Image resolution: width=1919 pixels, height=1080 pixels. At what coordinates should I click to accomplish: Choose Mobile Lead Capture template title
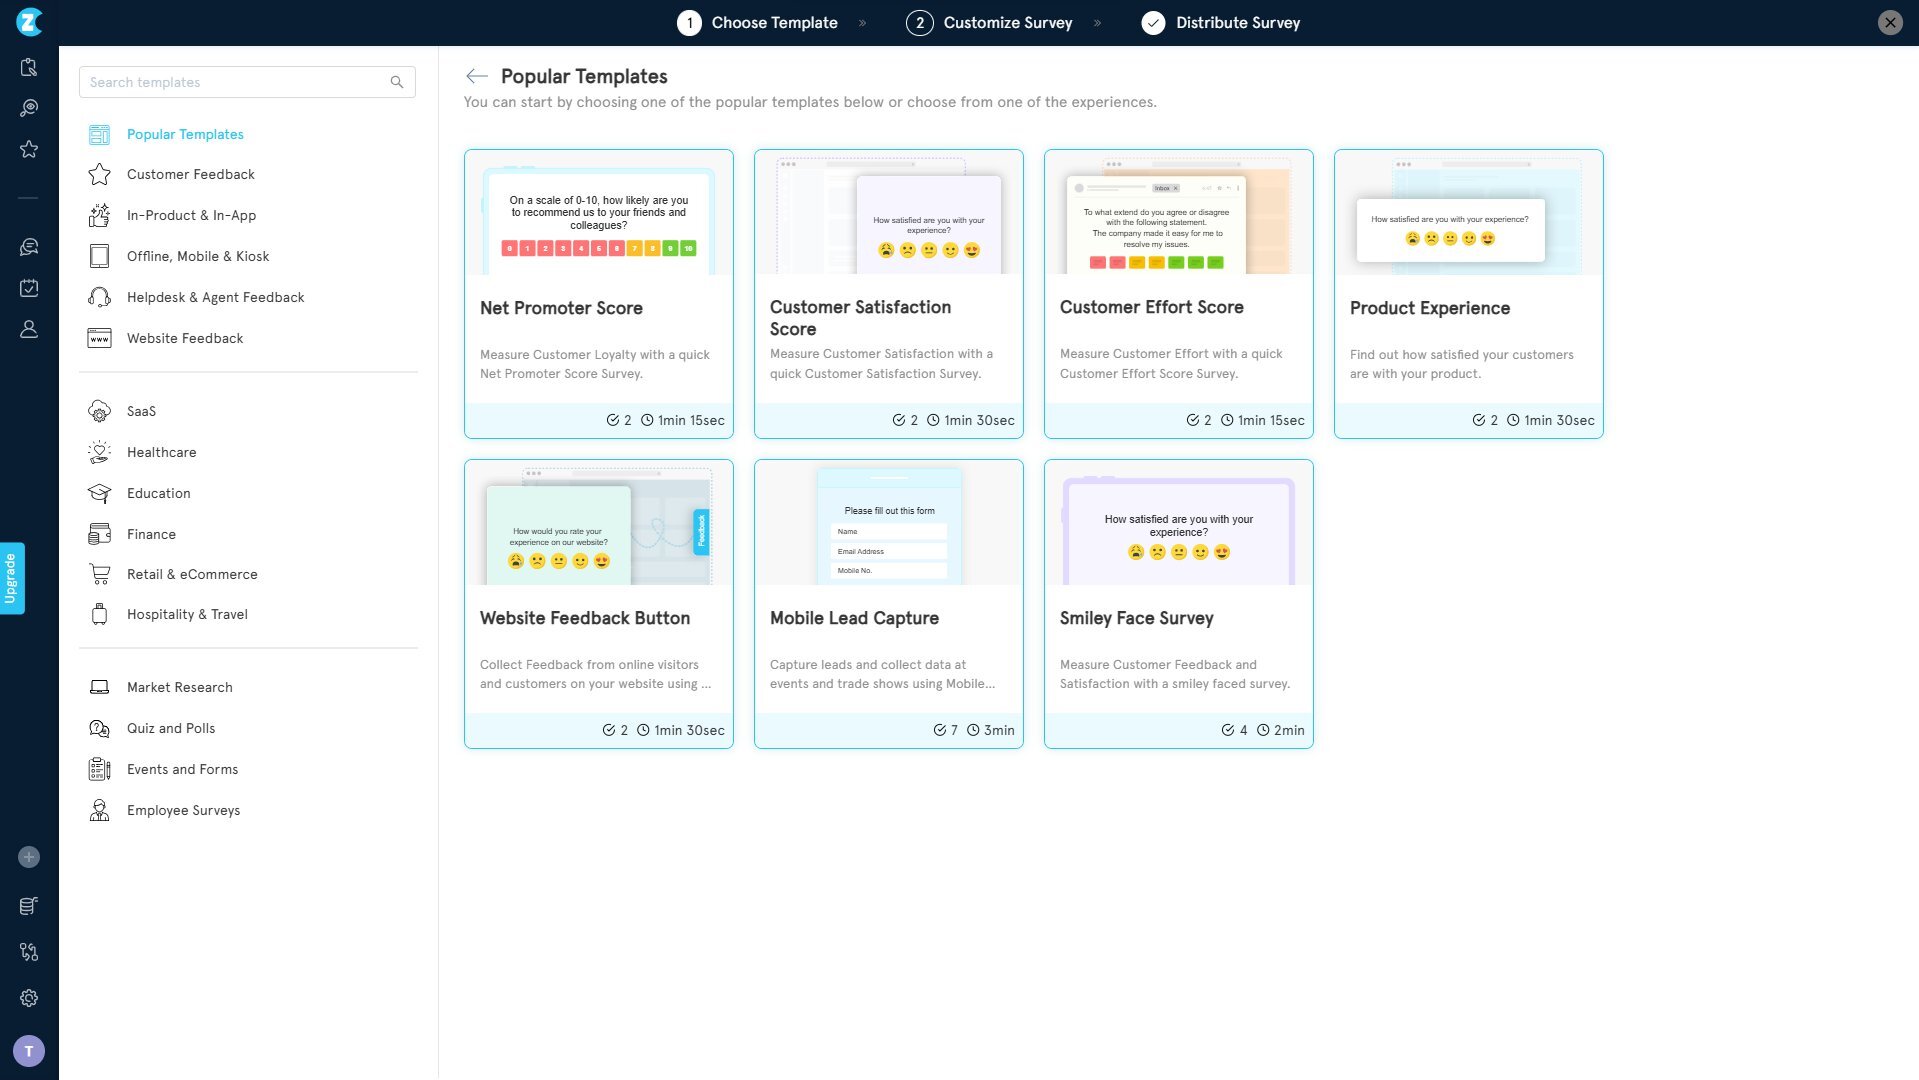pos(854,618)
